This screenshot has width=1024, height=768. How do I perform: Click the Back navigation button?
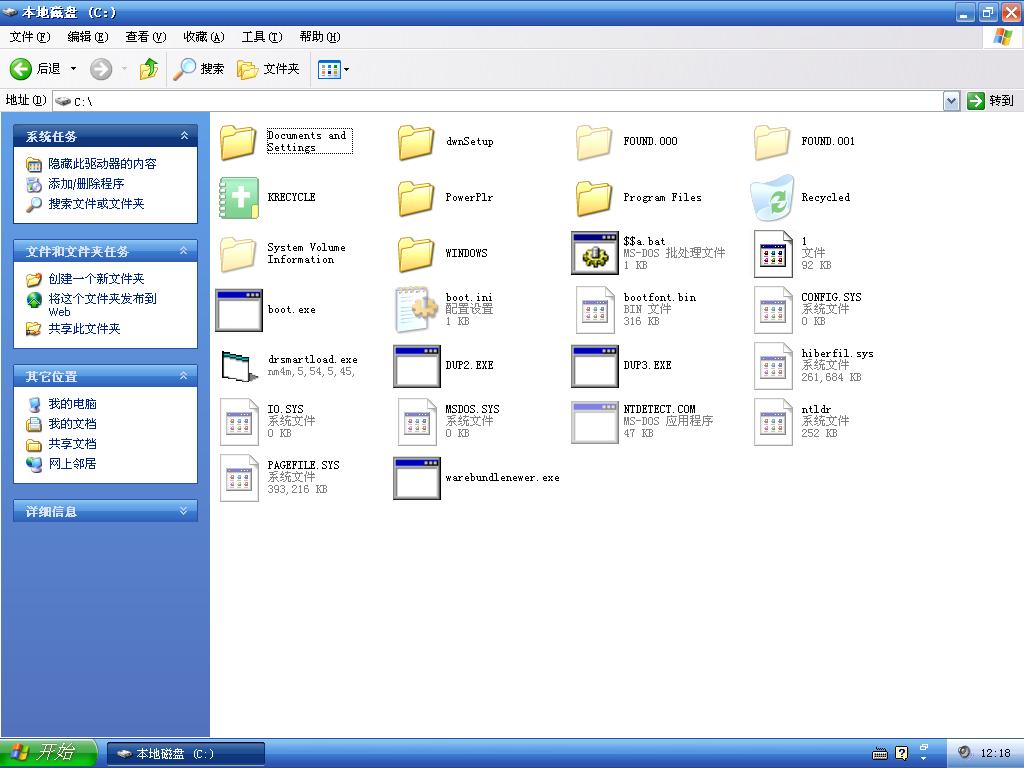(36, 69)
